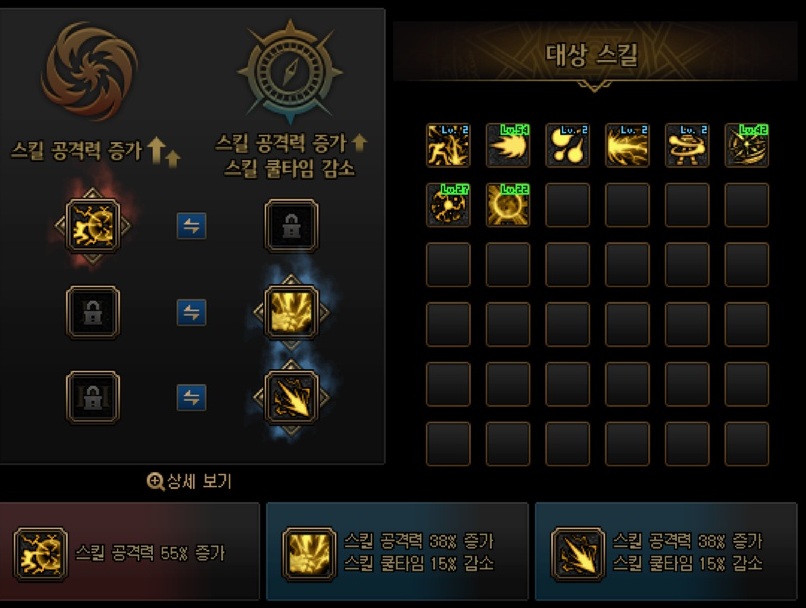Image resolution: width=806 pixels, height=608 pixels.
Task: Choose the three orbs skill icon
Action: click(567, 145)
